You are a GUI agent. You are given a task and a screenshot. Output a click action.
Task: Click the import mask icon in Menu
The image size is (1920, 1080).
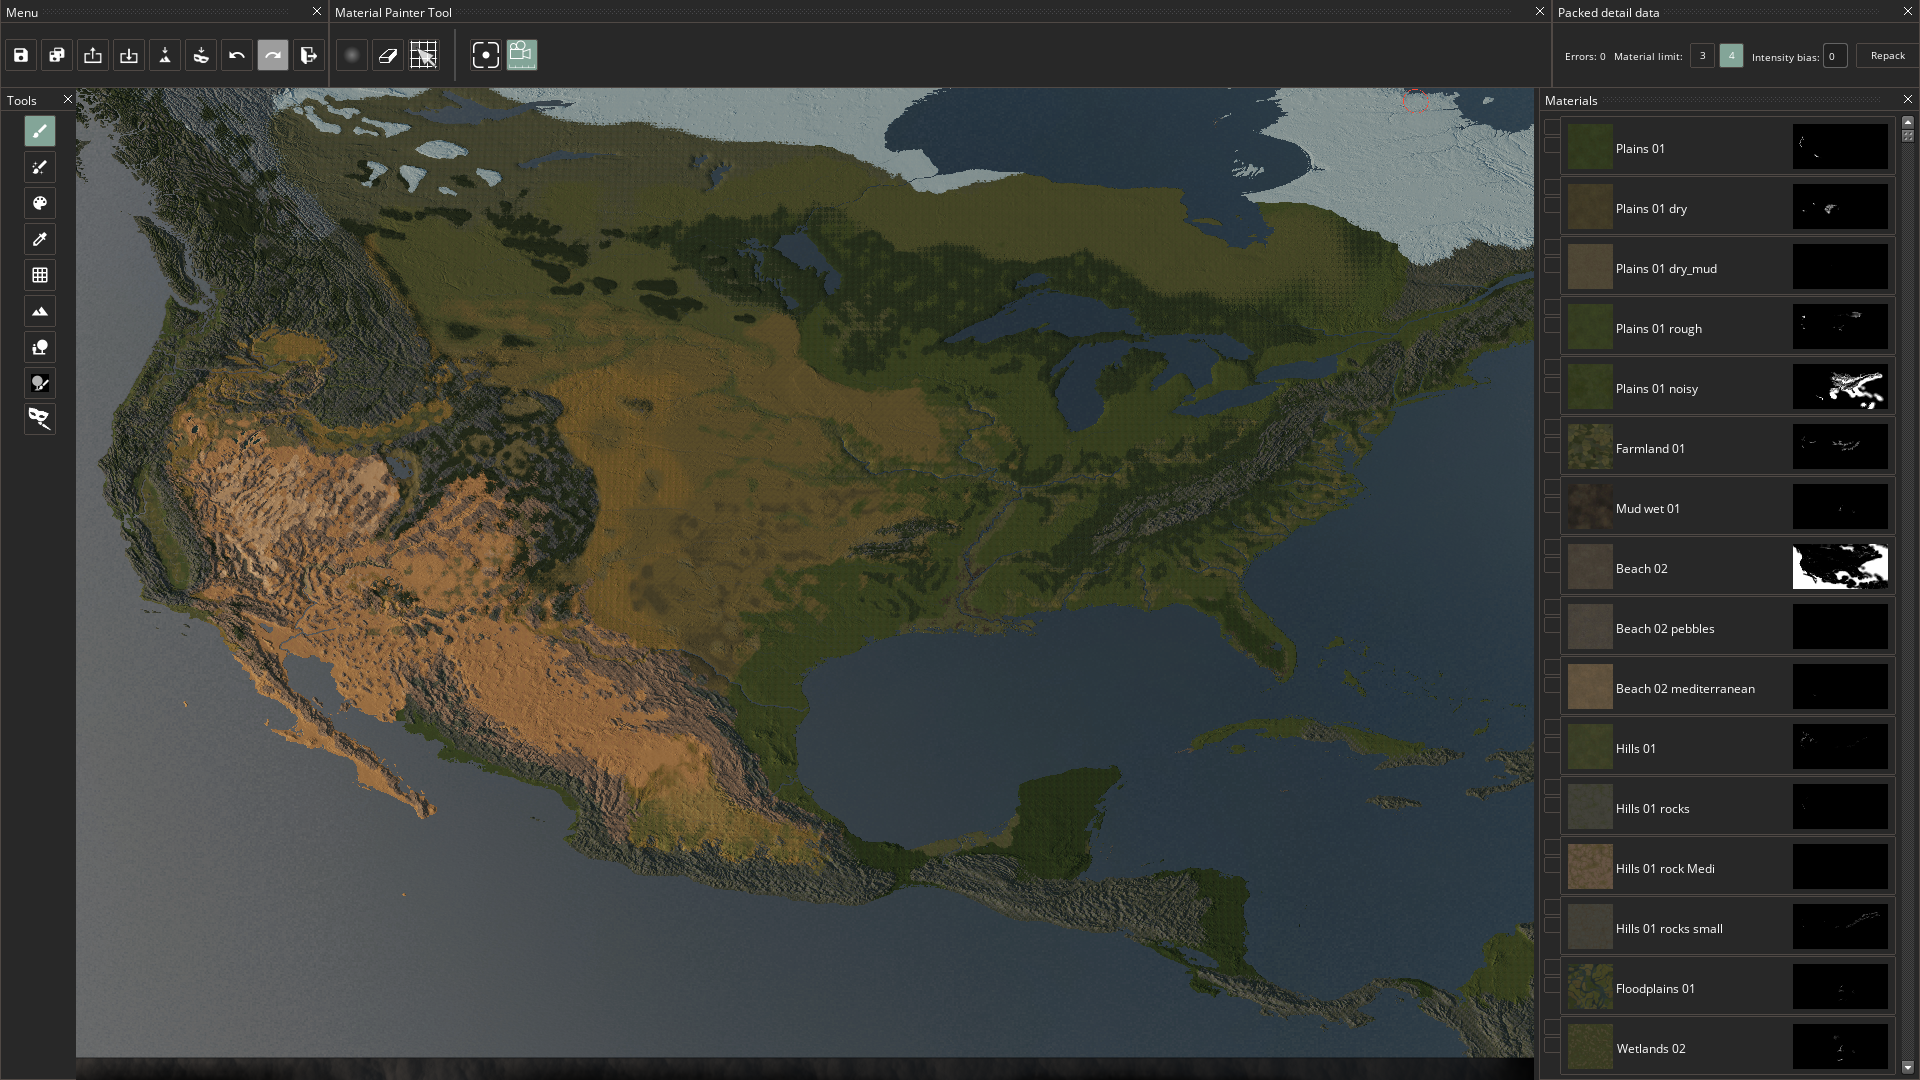[x=201, y=55]
